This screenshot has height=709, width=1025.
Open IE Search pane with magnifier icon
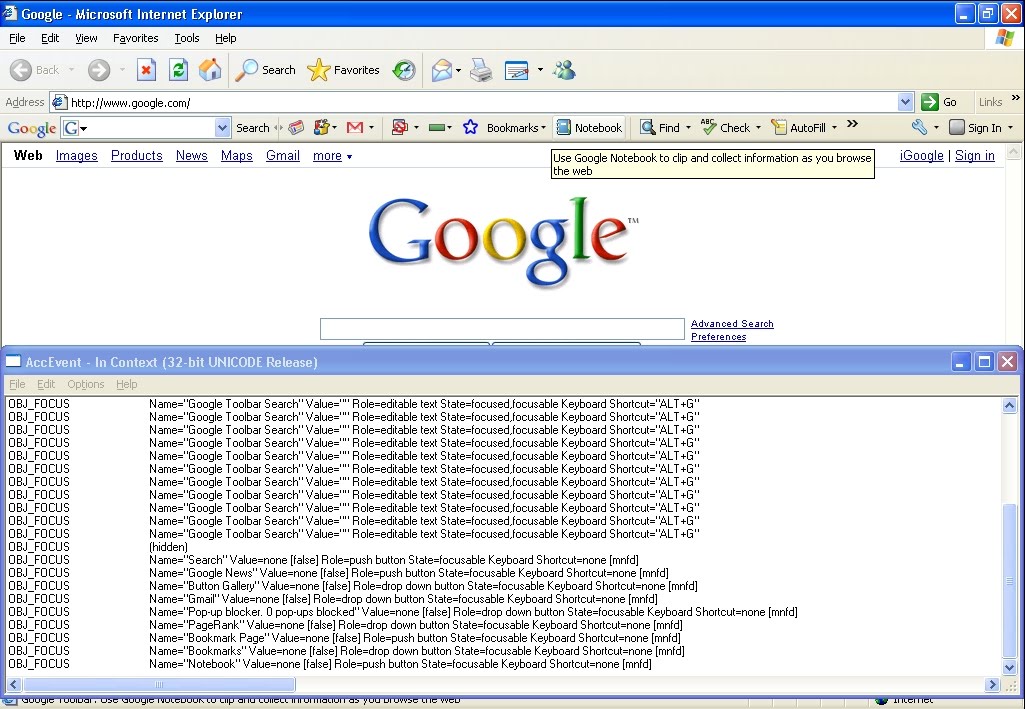pyautogui.click(x=265, y=70)
